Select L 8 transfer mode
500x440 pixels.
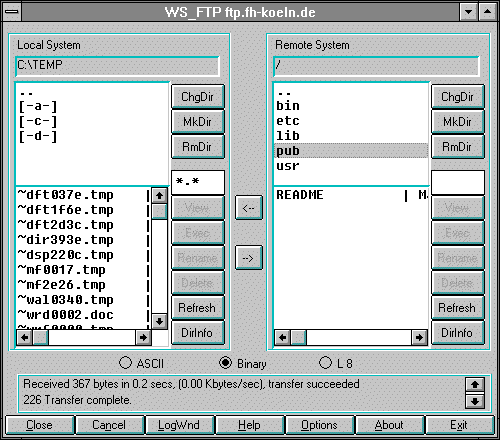336,363
